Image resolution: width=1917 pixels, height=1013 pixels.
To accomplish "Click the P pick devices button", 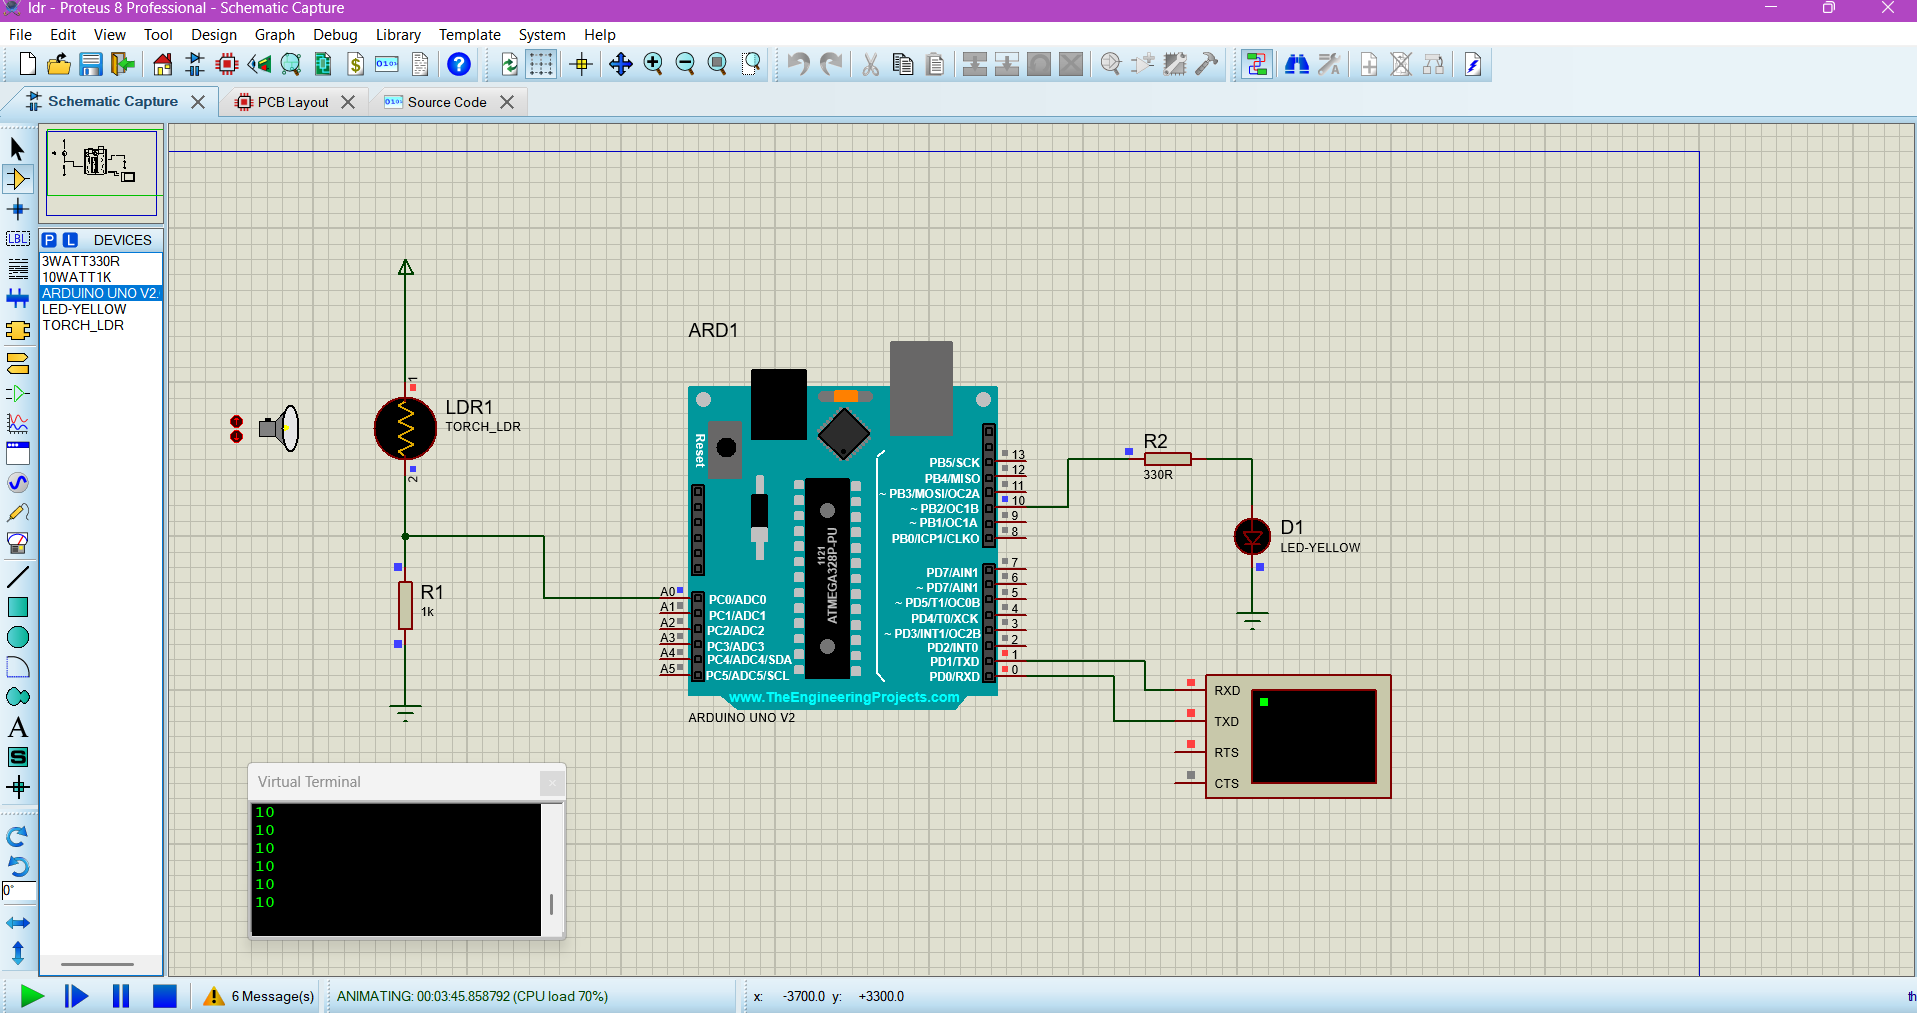I will click(49, 240).
